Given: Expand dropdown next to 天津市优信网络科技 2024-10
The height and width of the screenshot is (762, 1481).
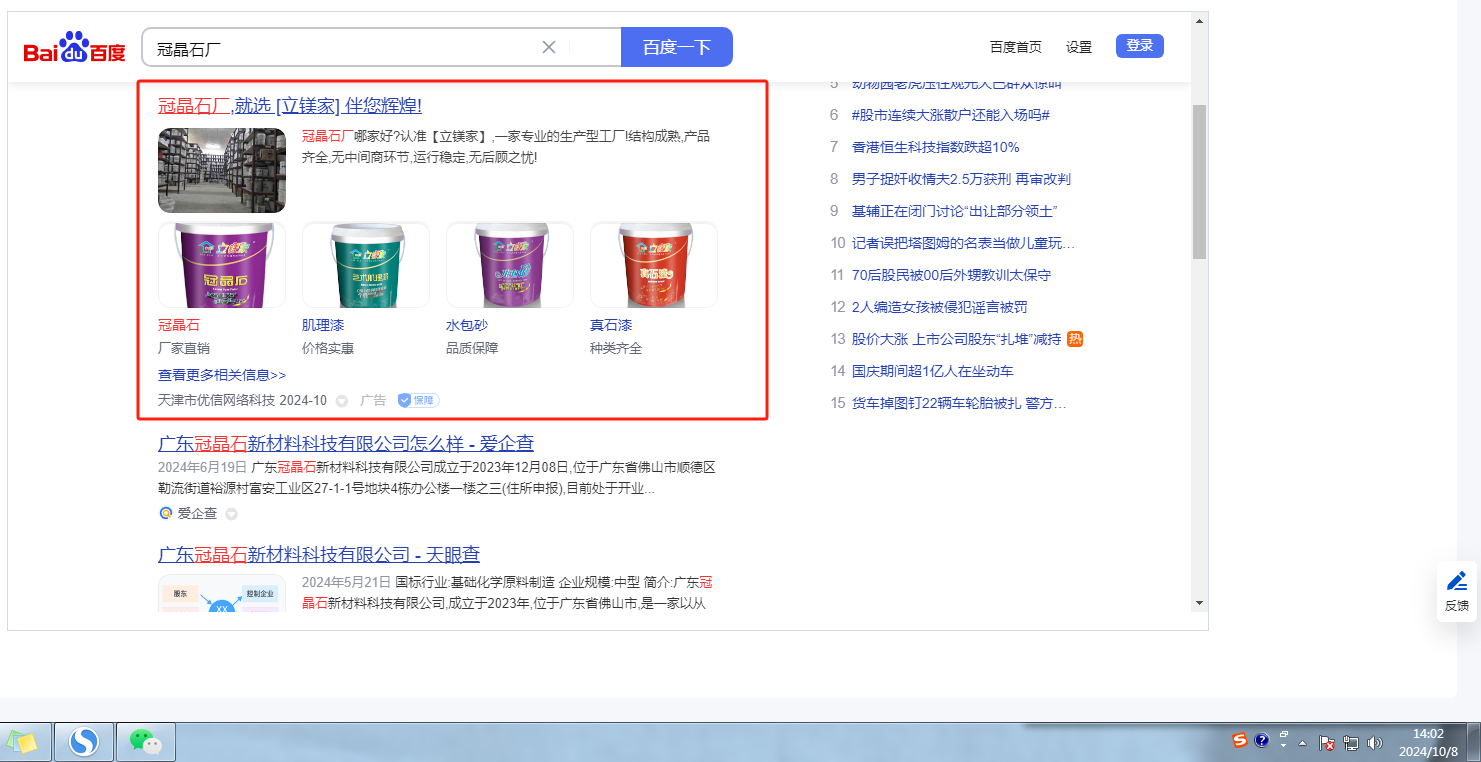Looking at the screenshot, I should tap(341, 401).
